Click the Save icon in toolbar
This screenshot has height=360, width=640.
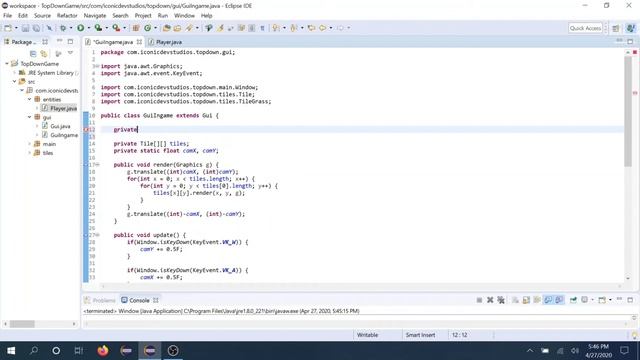point(25,28)
